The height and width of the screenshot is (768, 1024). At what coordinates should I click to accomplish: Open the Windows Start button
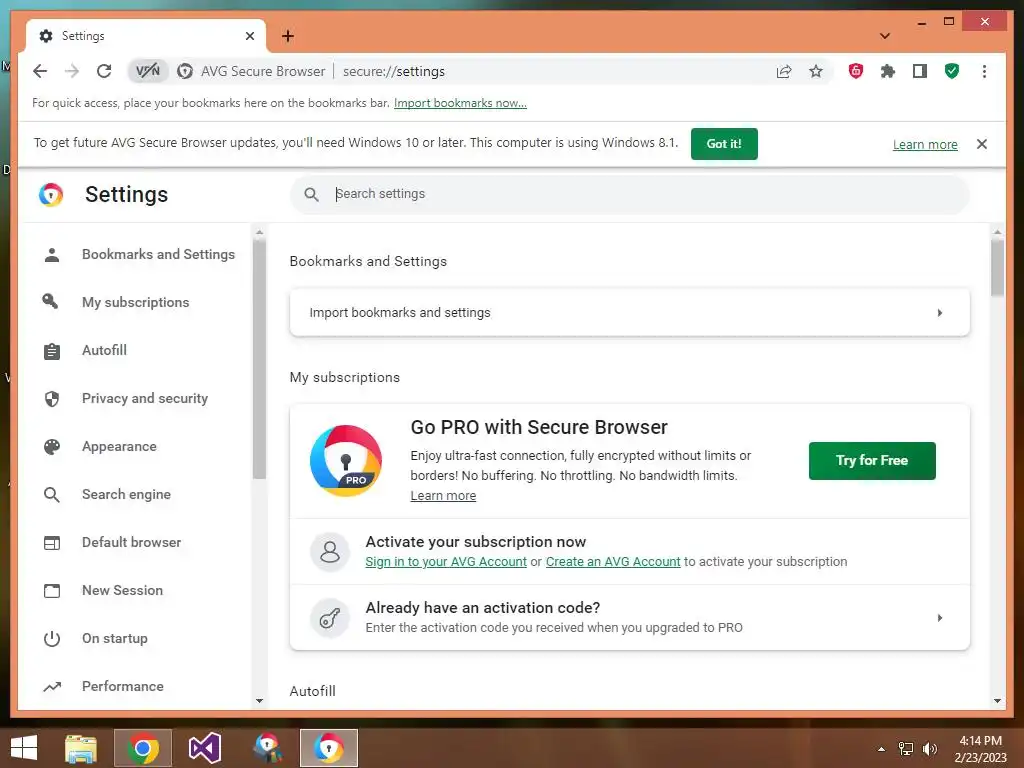24,748
